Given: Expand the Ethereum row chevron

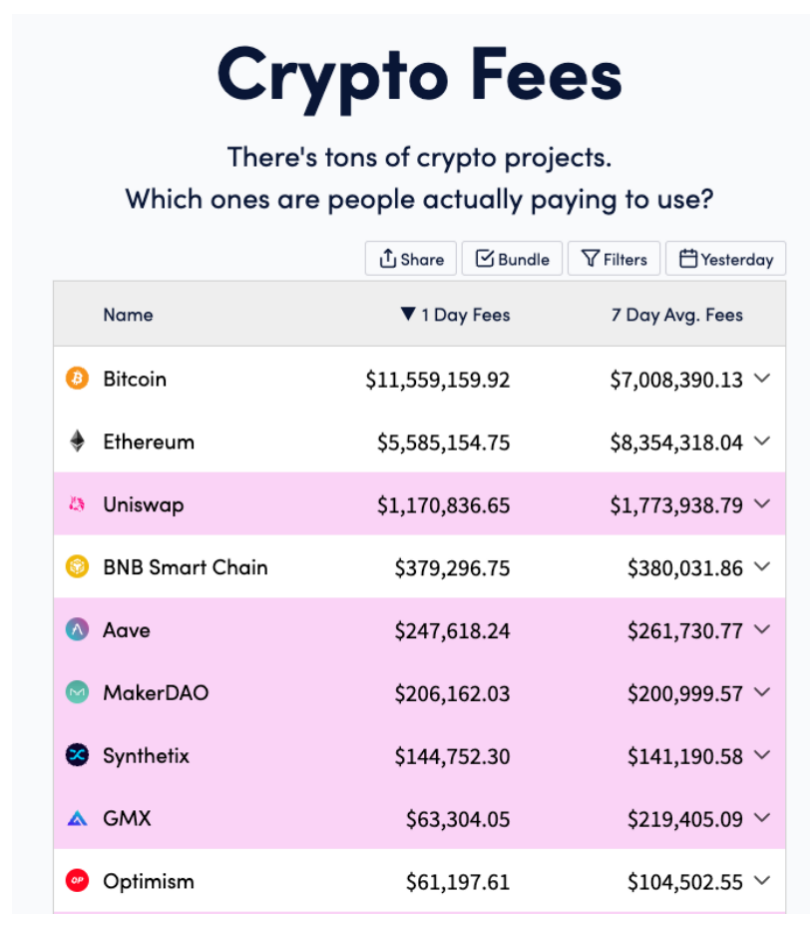Looking at the screenshot, I should [762, 442].
